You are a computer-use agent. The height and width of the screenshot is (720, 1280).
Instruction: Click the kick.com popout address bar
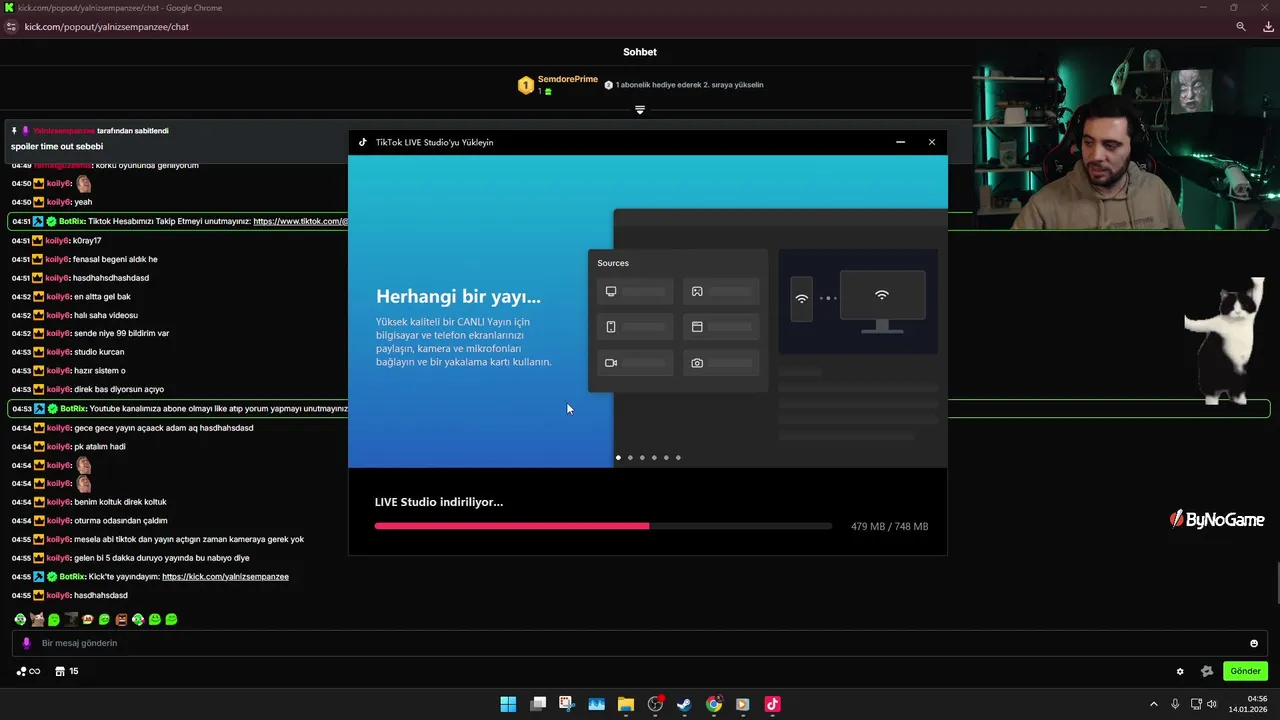(107, 27)
